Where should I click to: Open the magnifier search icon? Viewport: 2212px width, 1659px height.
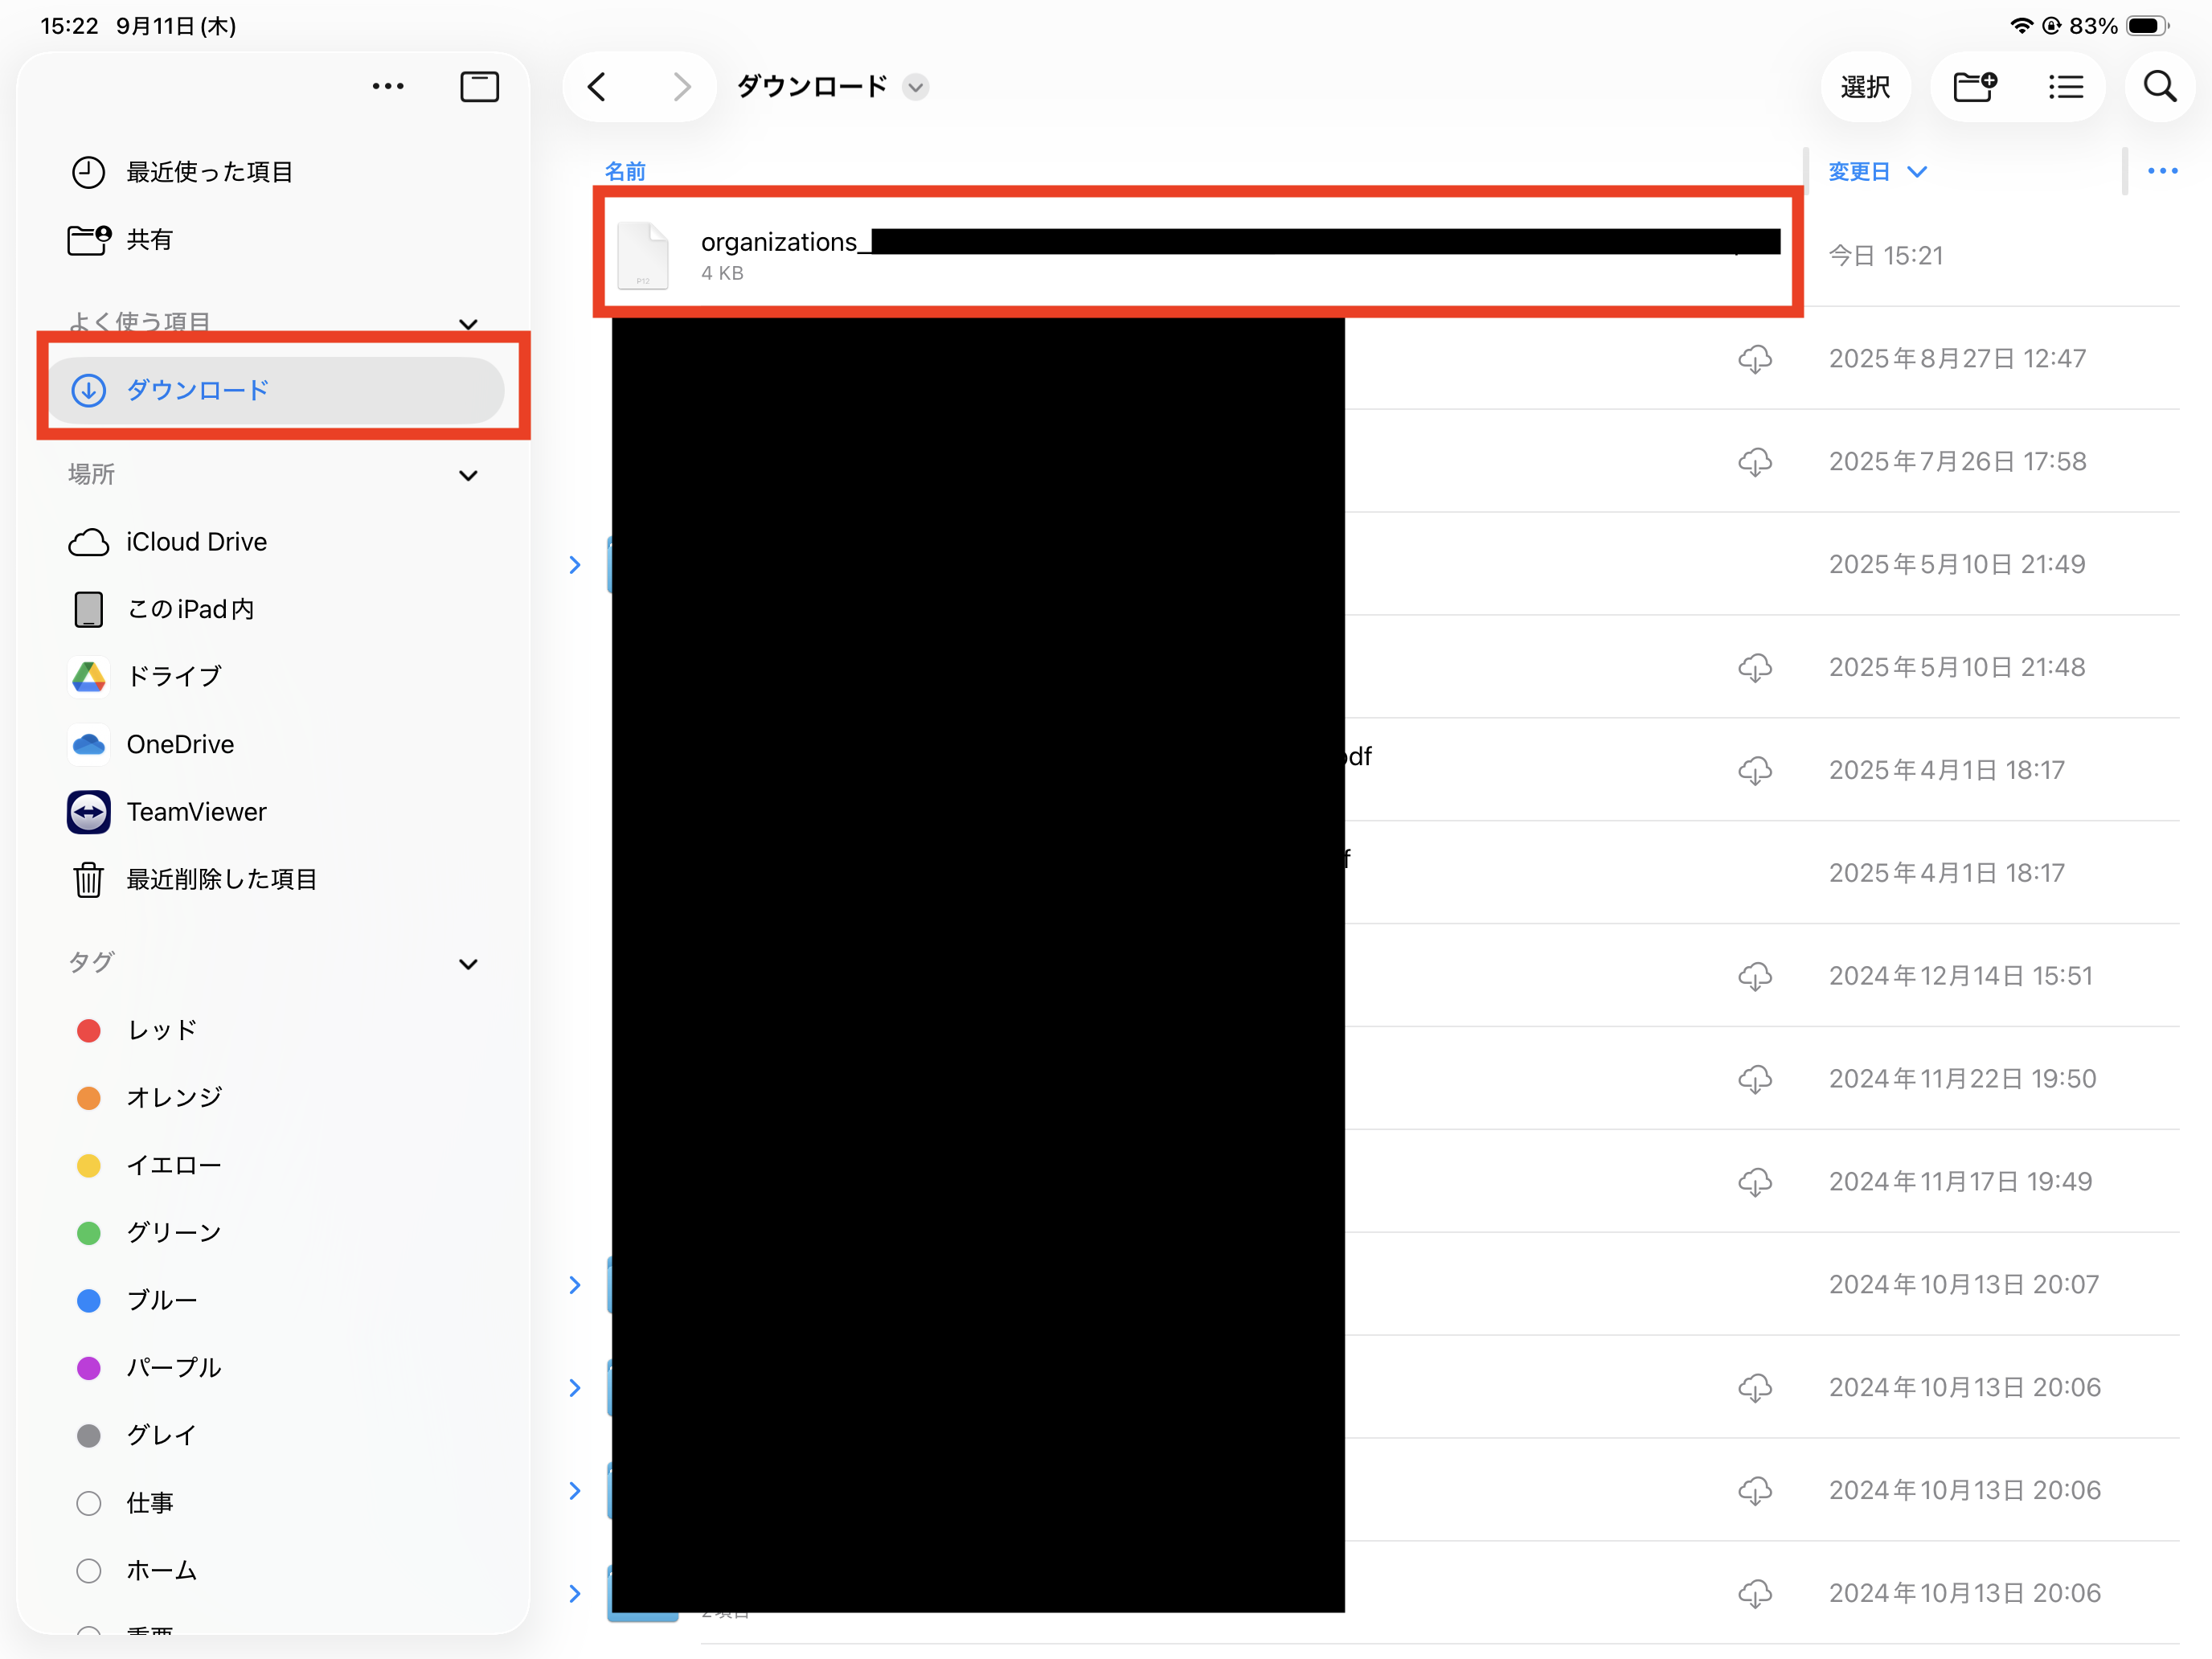[x=2159, y=87]
